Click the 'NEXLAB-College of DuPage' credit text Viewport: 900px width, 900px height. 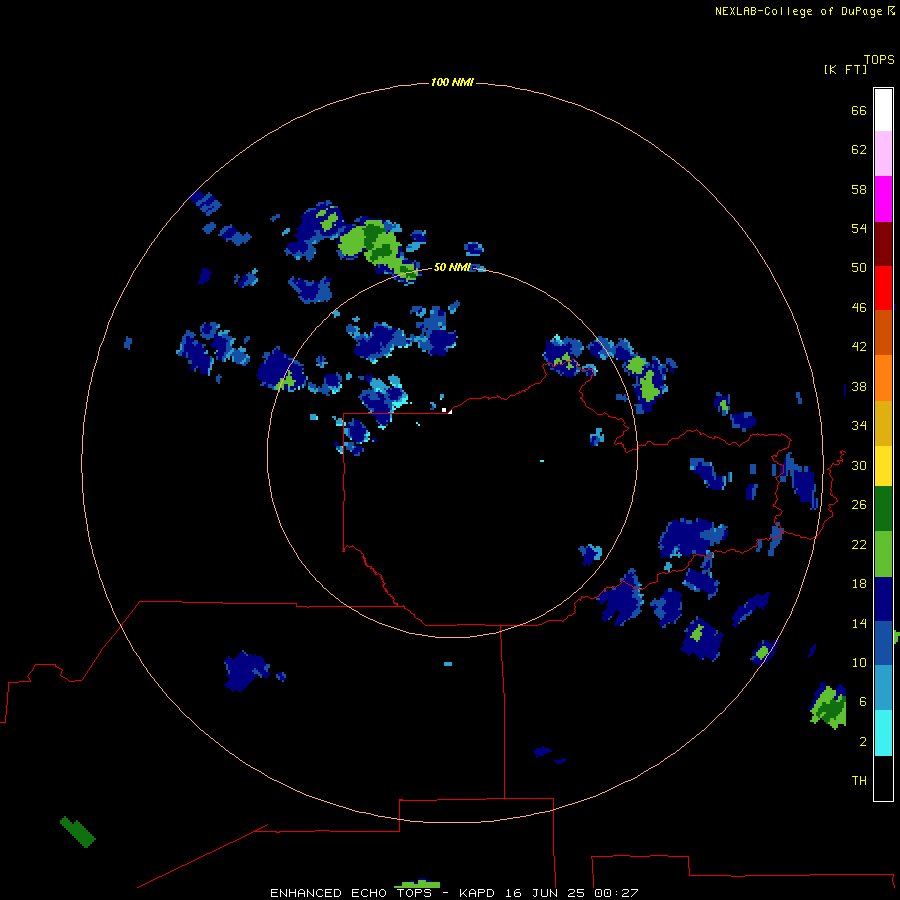(x=798, y=11)
